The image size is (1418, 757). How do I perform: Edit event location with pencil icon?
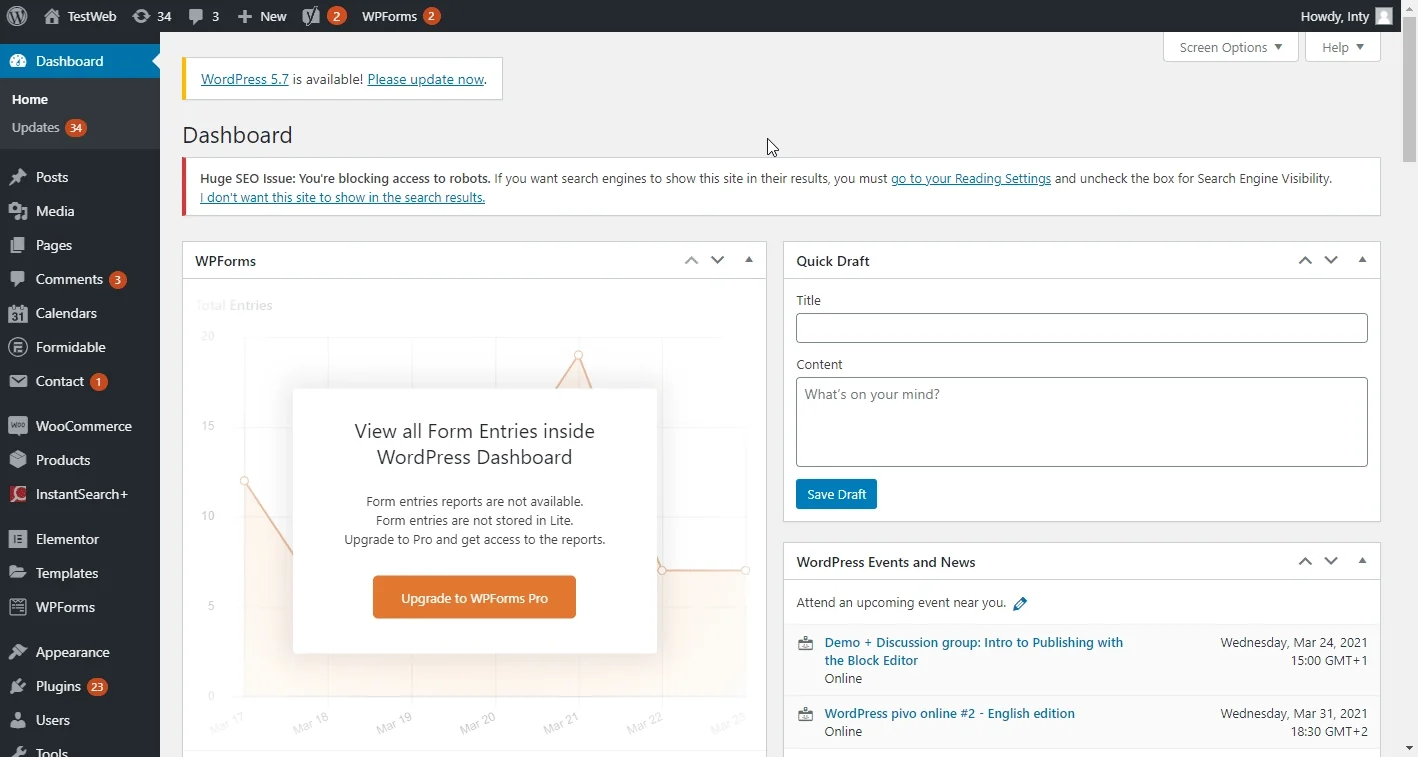coord(1020,603)
